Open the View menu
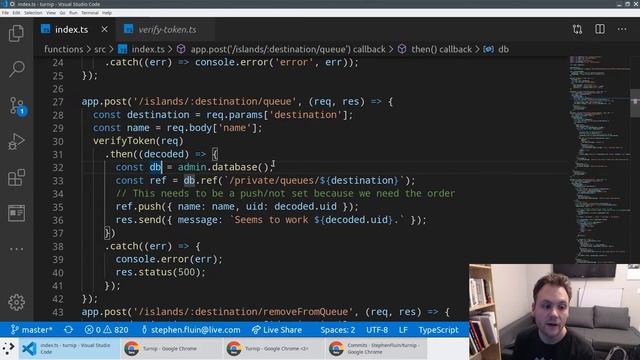This screenshot has height=360, width=640. click(x=51, y=13)
